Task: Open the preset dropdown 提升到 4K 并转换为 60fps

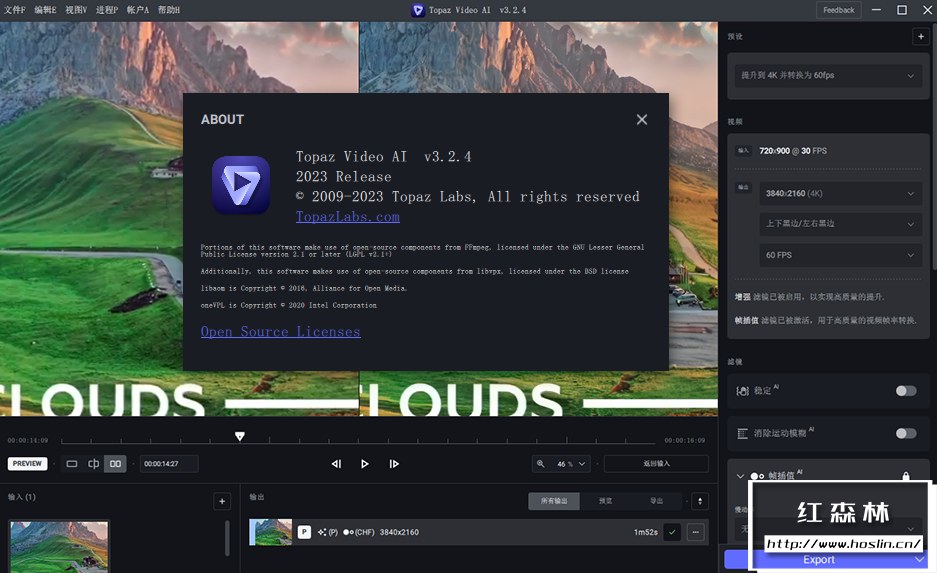Action: coord(828,75)
